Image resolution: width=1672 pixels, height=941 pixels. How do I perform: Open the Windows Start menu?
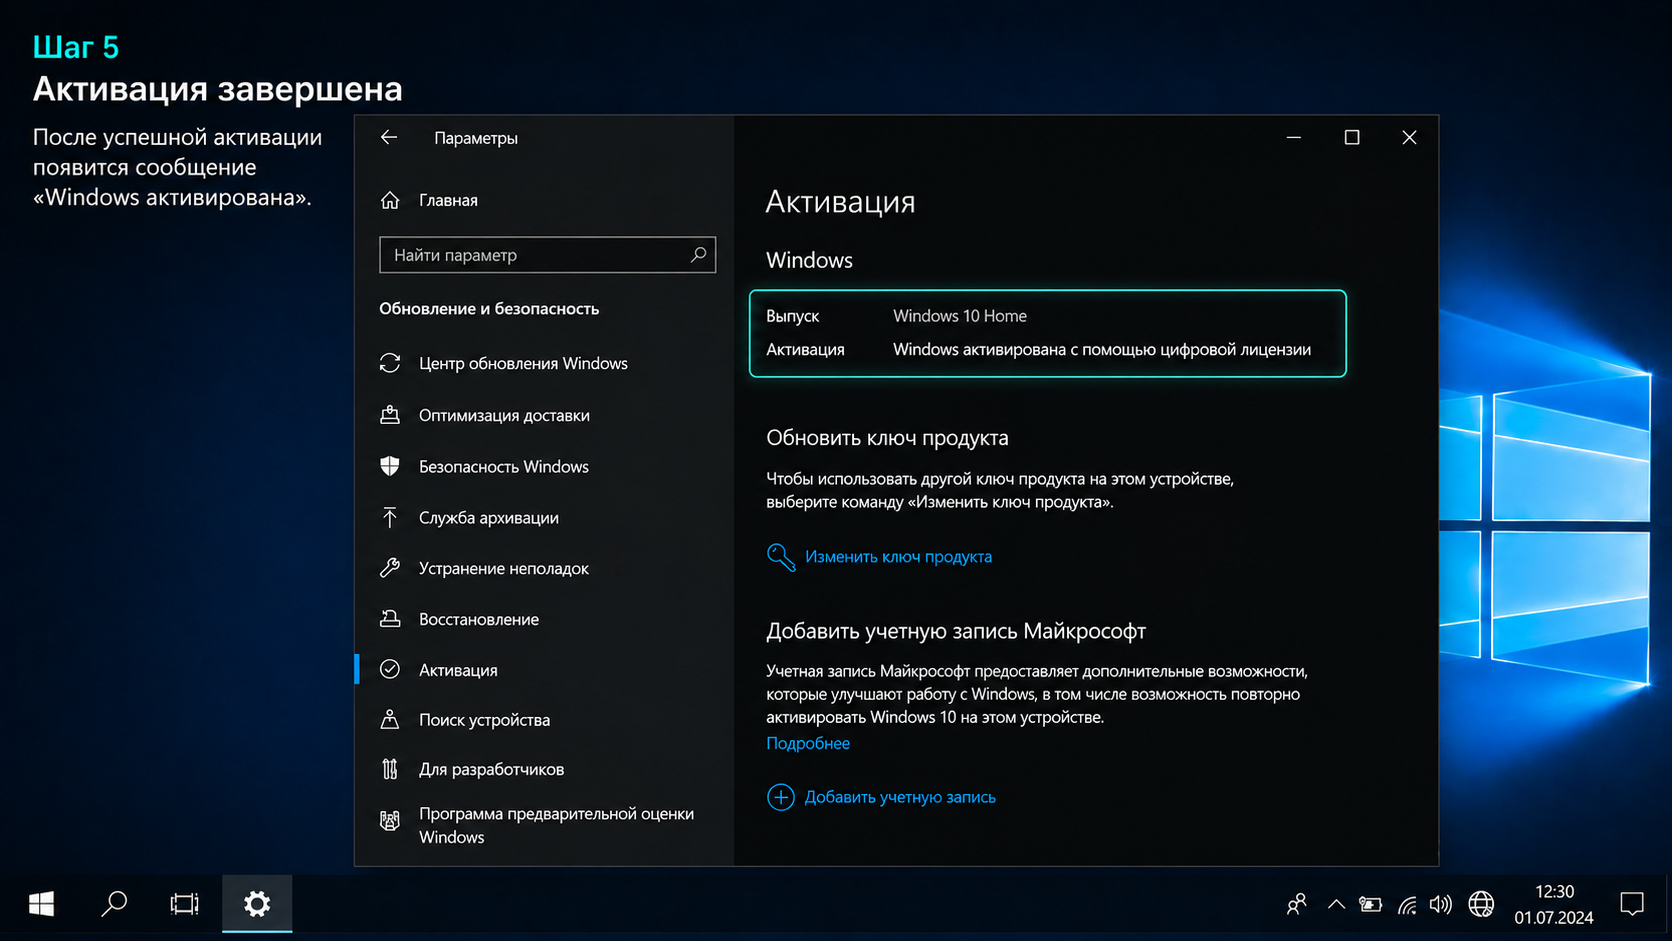(x=41, y=904)
